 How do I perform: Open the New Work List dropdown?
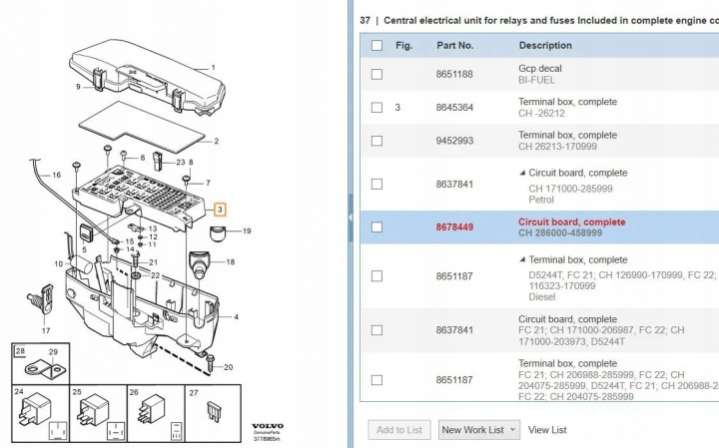point(479,429)
